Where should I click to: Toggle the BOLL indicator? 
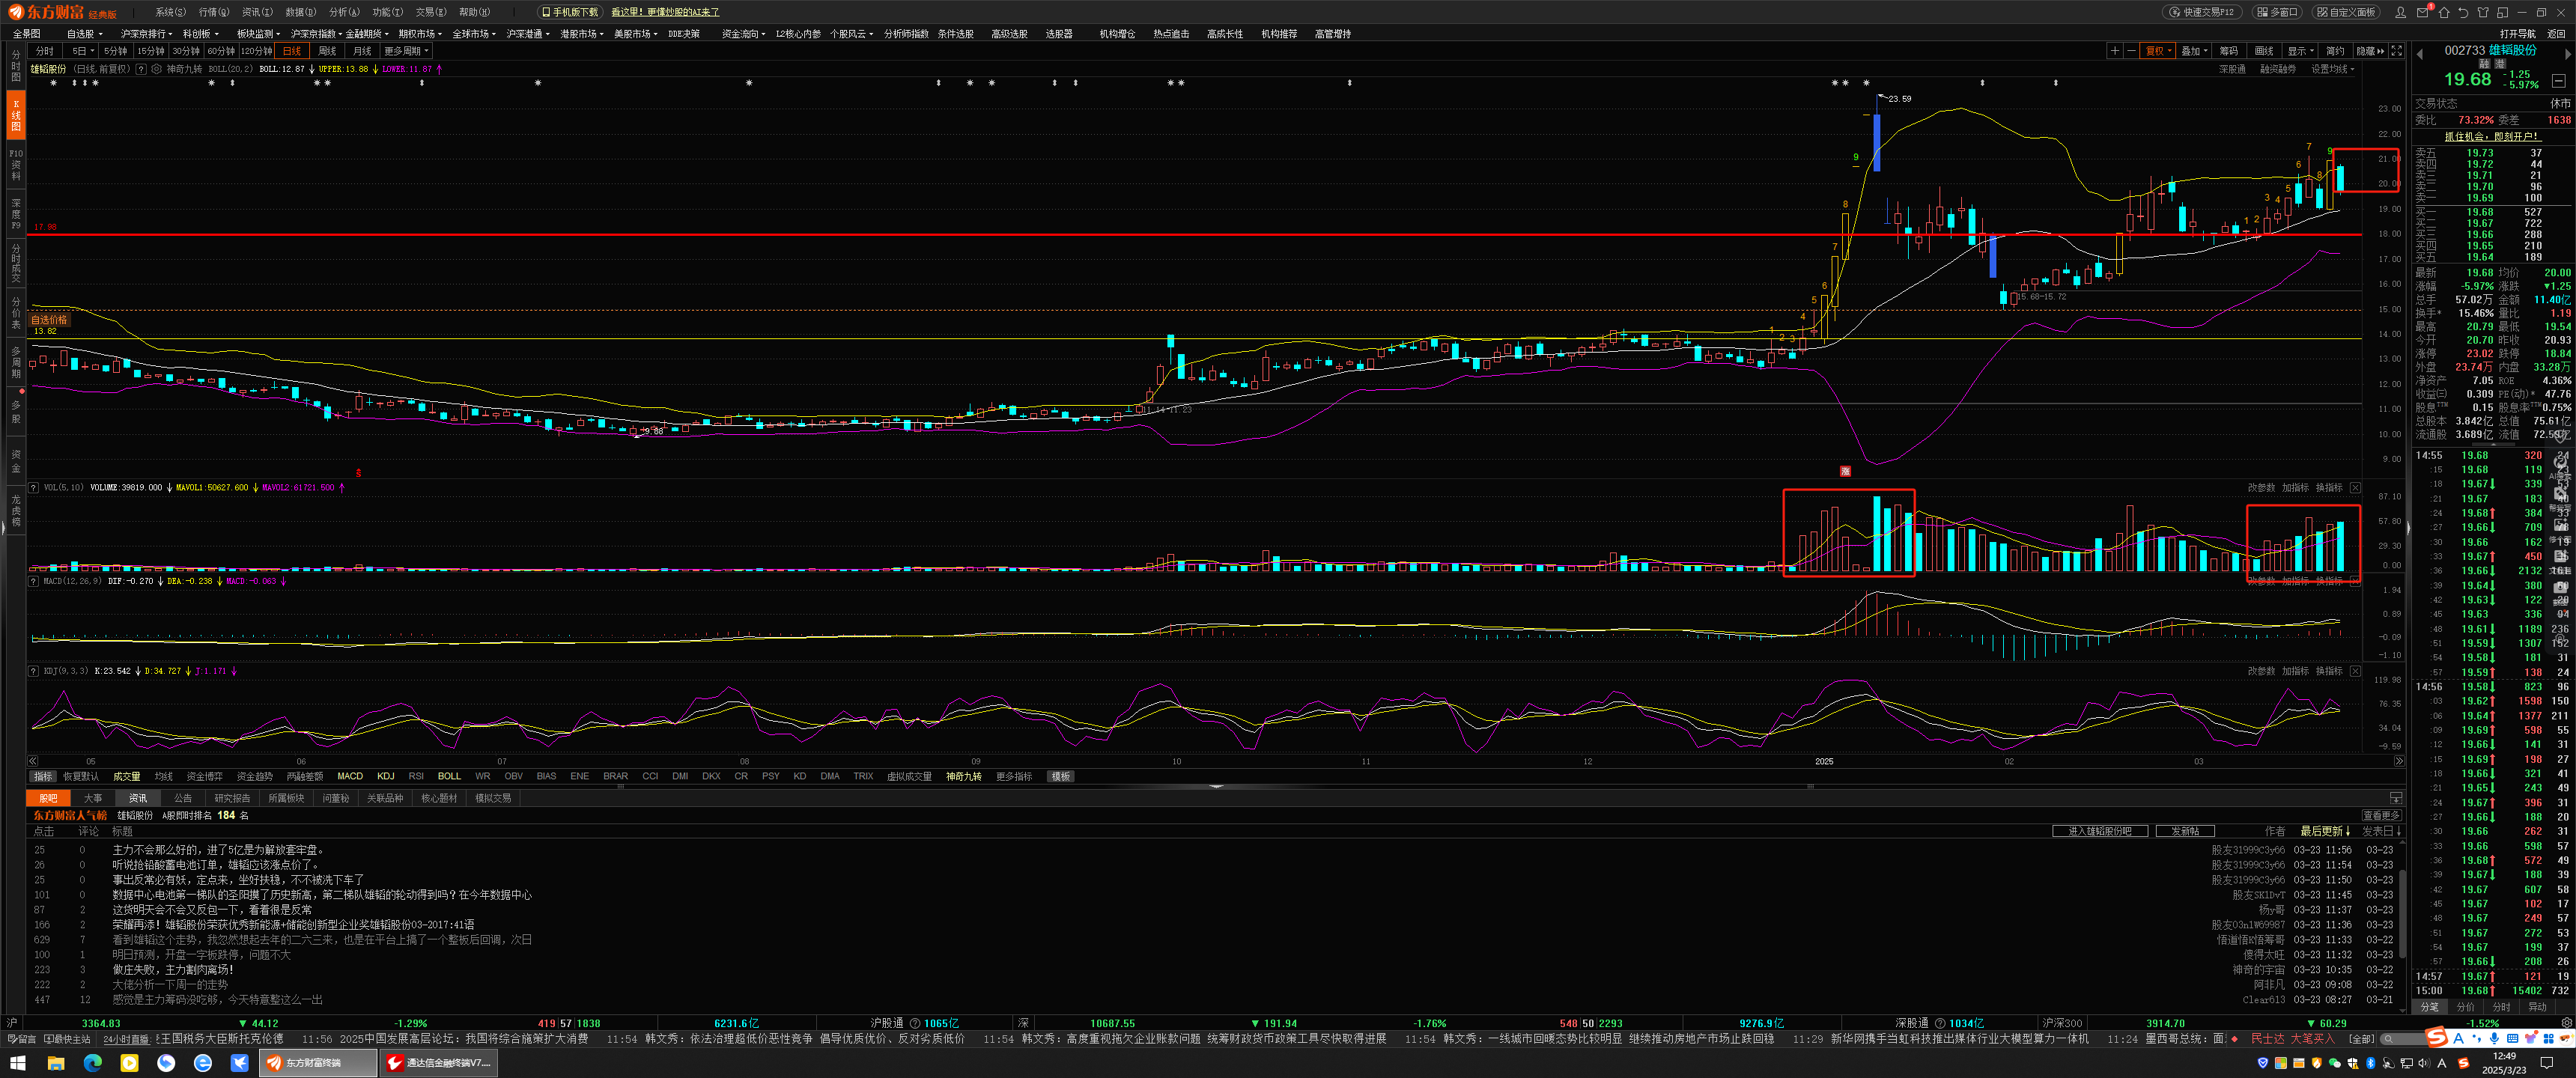pyautogui.click(x=449, y=776)
